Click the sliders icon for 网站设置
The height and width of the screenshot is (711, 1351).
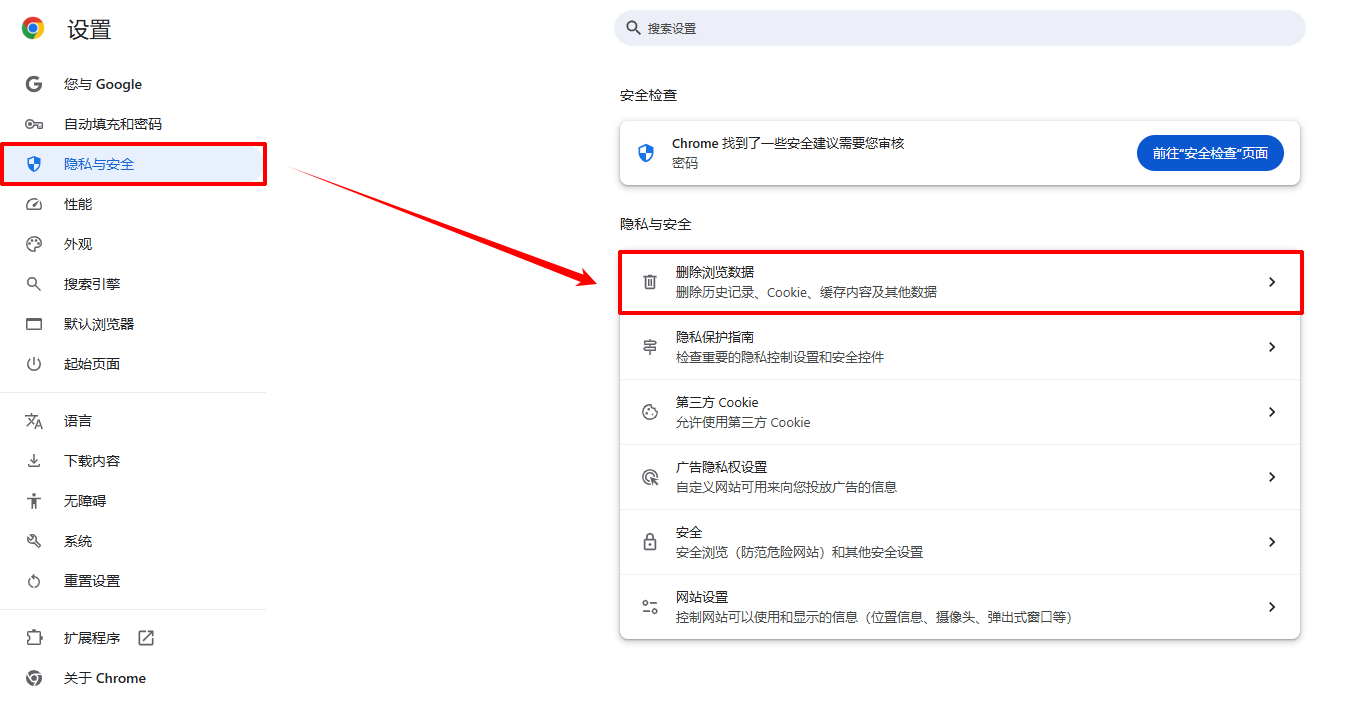pos(650,607)
